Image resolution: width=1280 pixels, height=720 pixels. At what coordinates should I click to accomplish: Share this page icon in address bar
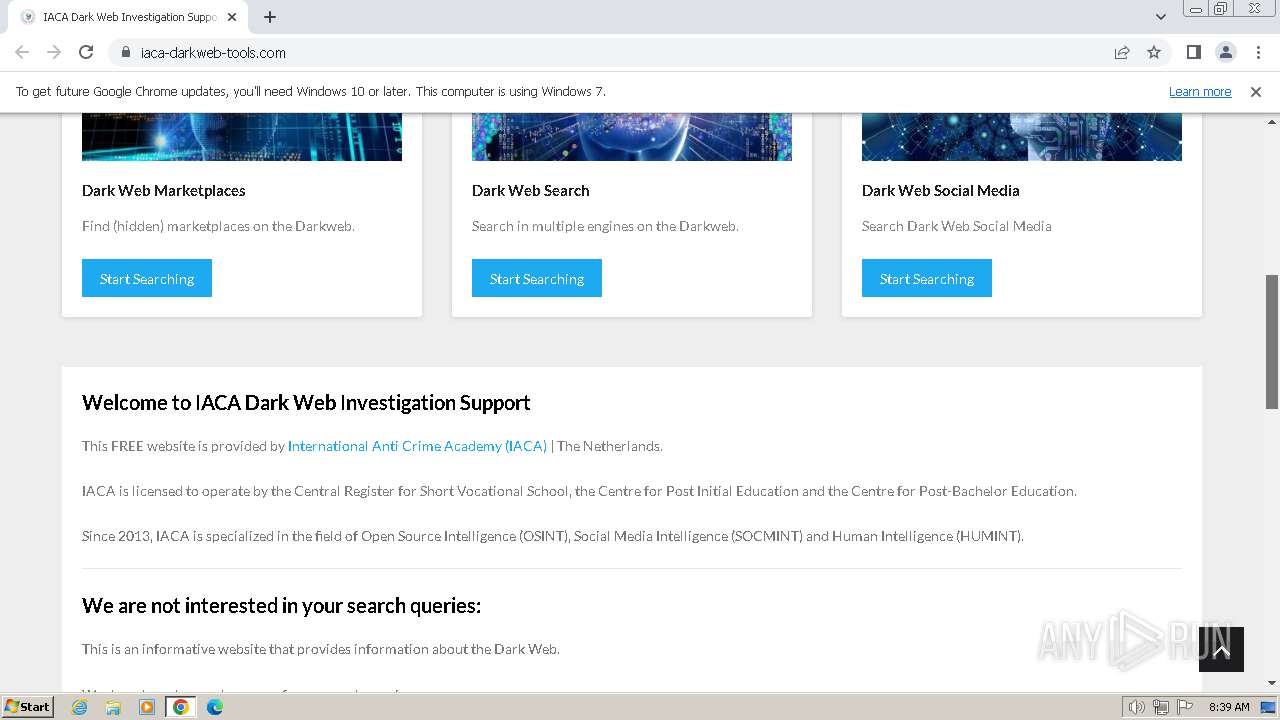(x=1122, y=52)
